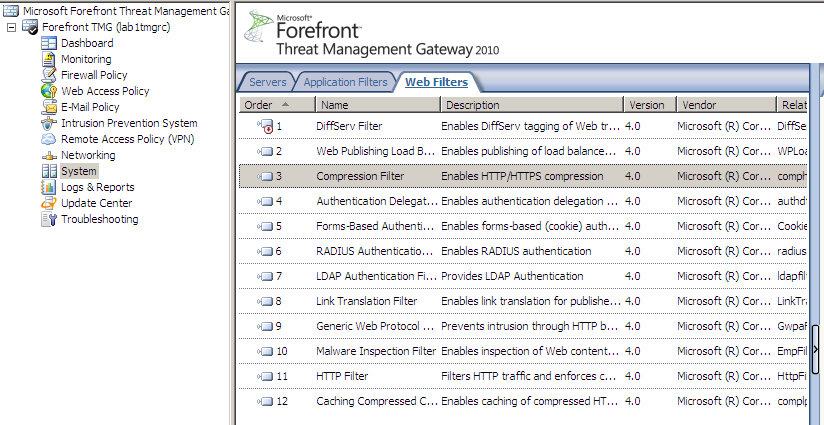Select Caching Compressed C... filter name
This screenshot has width=824, height=425.
[x=377, y=401]
